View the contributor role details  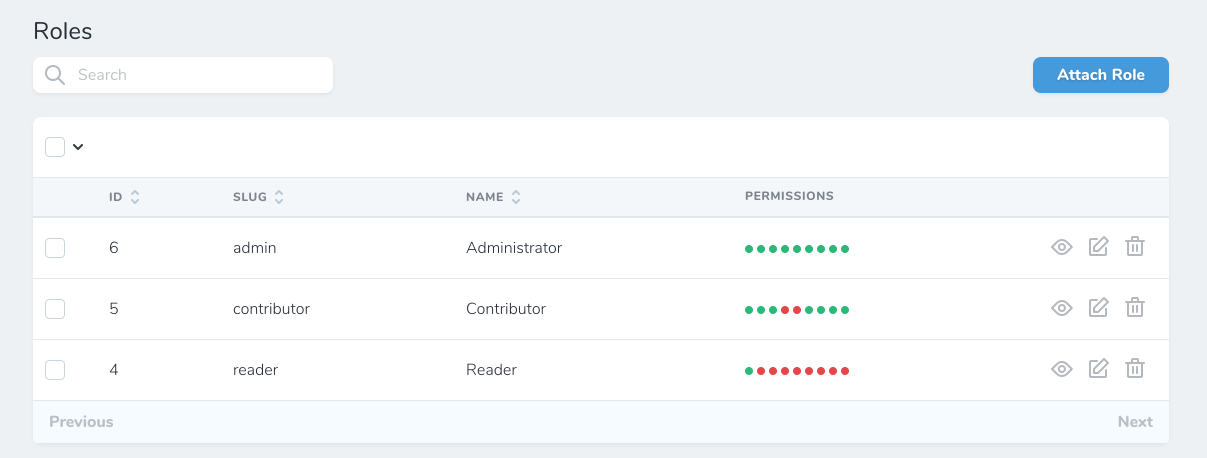click(1061, 308)
